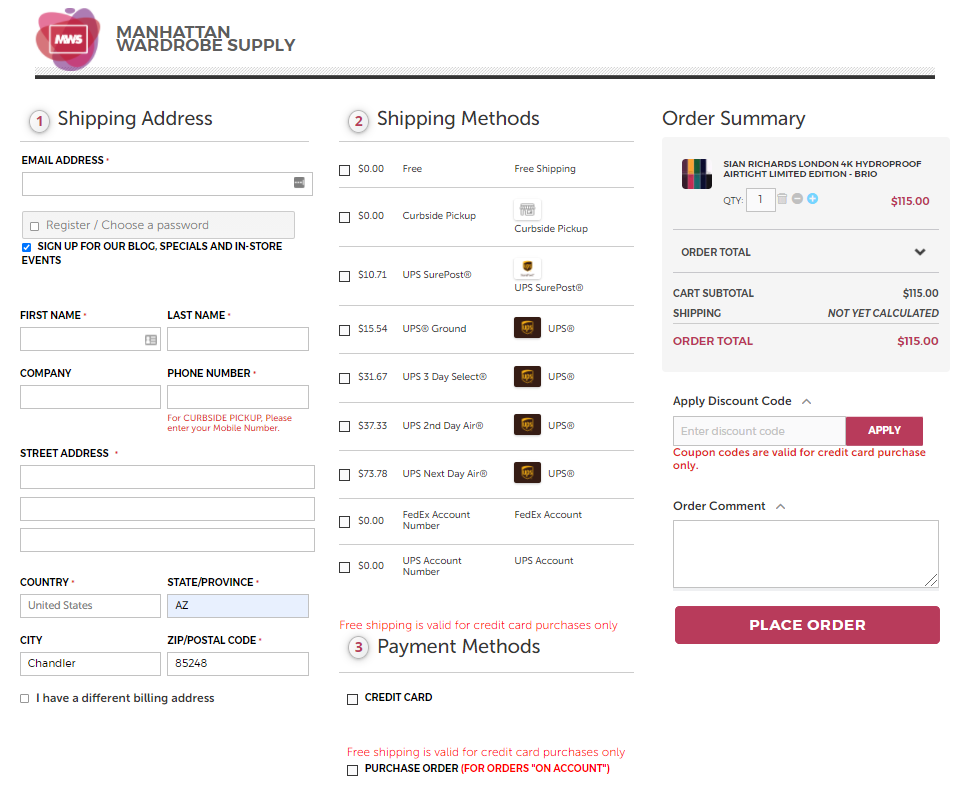The width and height of the screenshot is (971, 794).
Task: Click the APPLY discount button
Action: [x=884, y=430]
